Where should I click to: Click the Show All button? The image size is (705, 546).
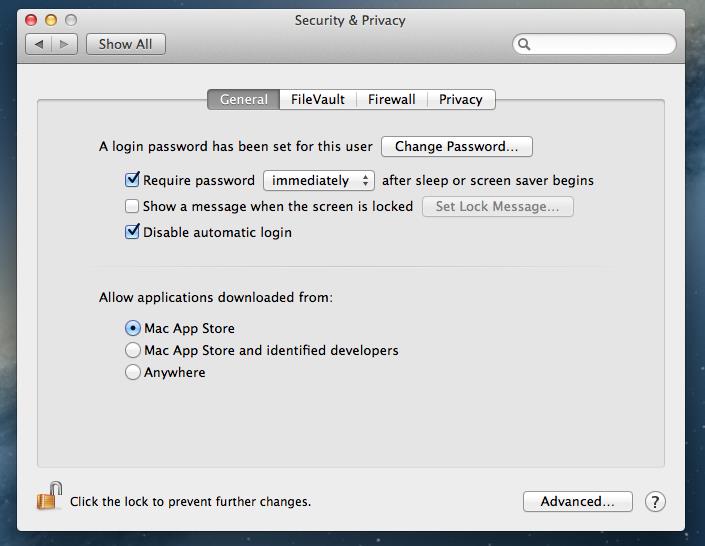[x=125, y=44]
